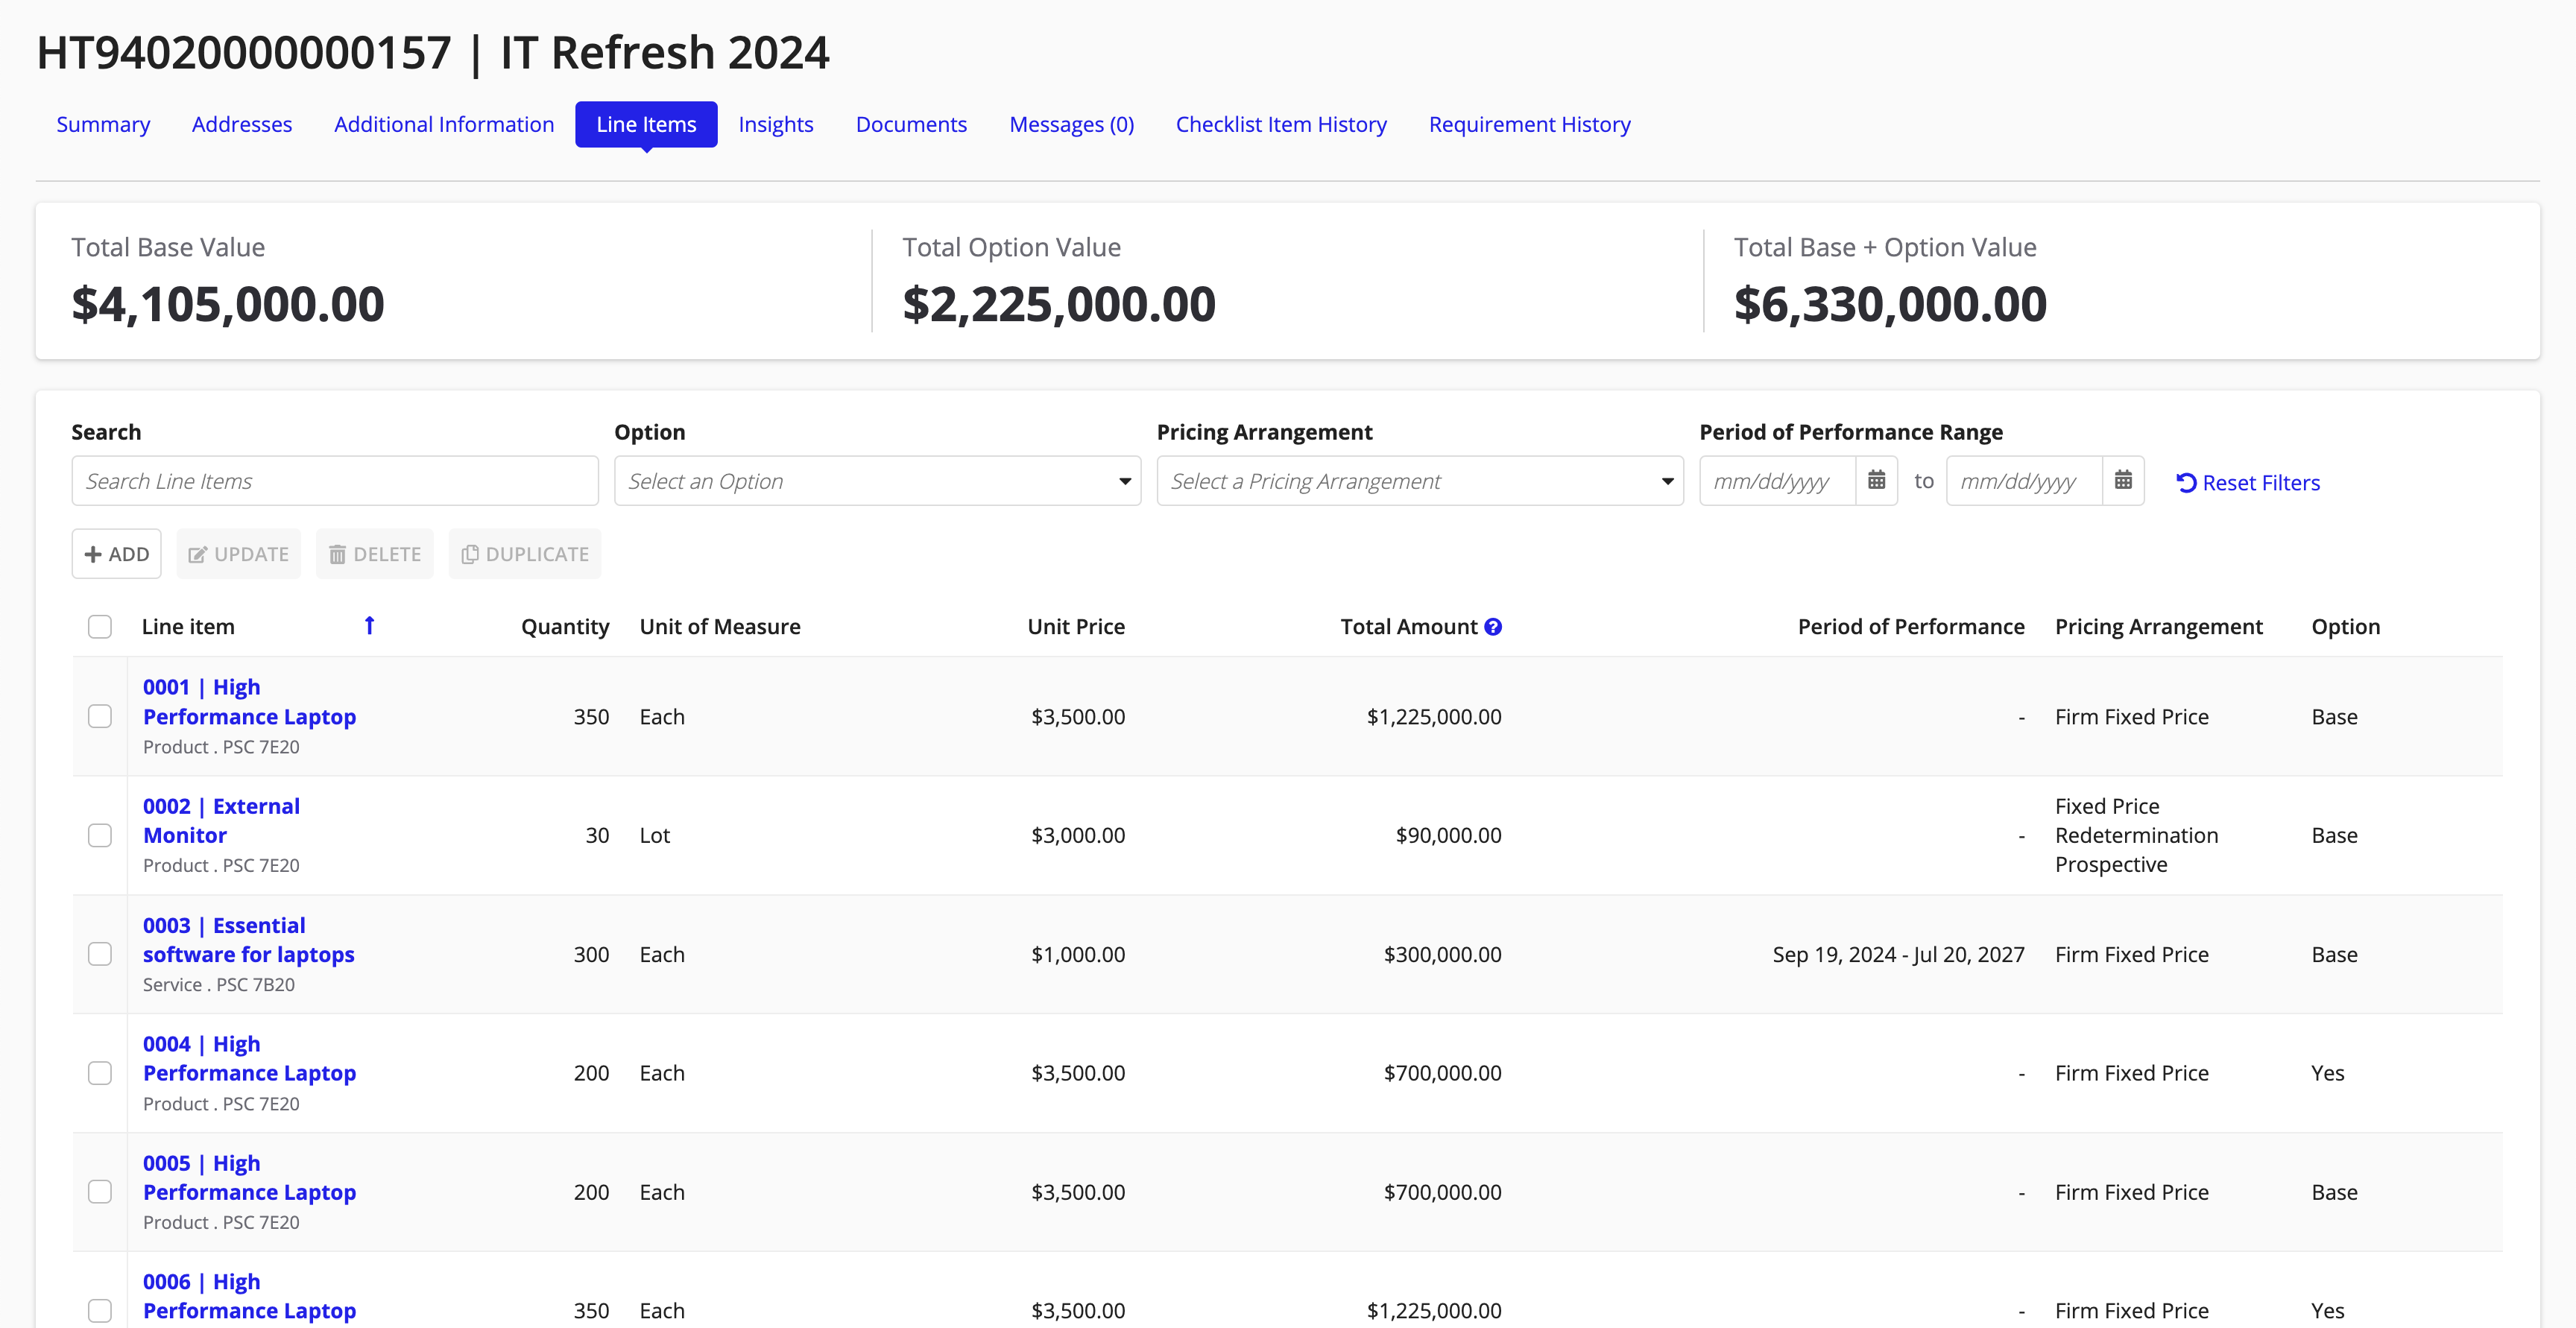The height and width of the screenshot is (1328, 2576).
Task: Open the Select an Option dropdown
Action: (877, 481)
